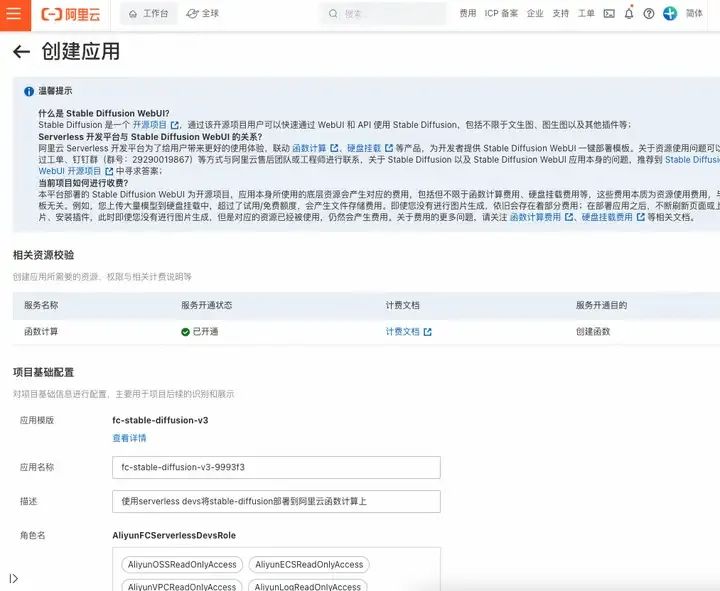Open the 费用 menu
720x591 pixels.
pyautogui.click(x=467, y=13)
